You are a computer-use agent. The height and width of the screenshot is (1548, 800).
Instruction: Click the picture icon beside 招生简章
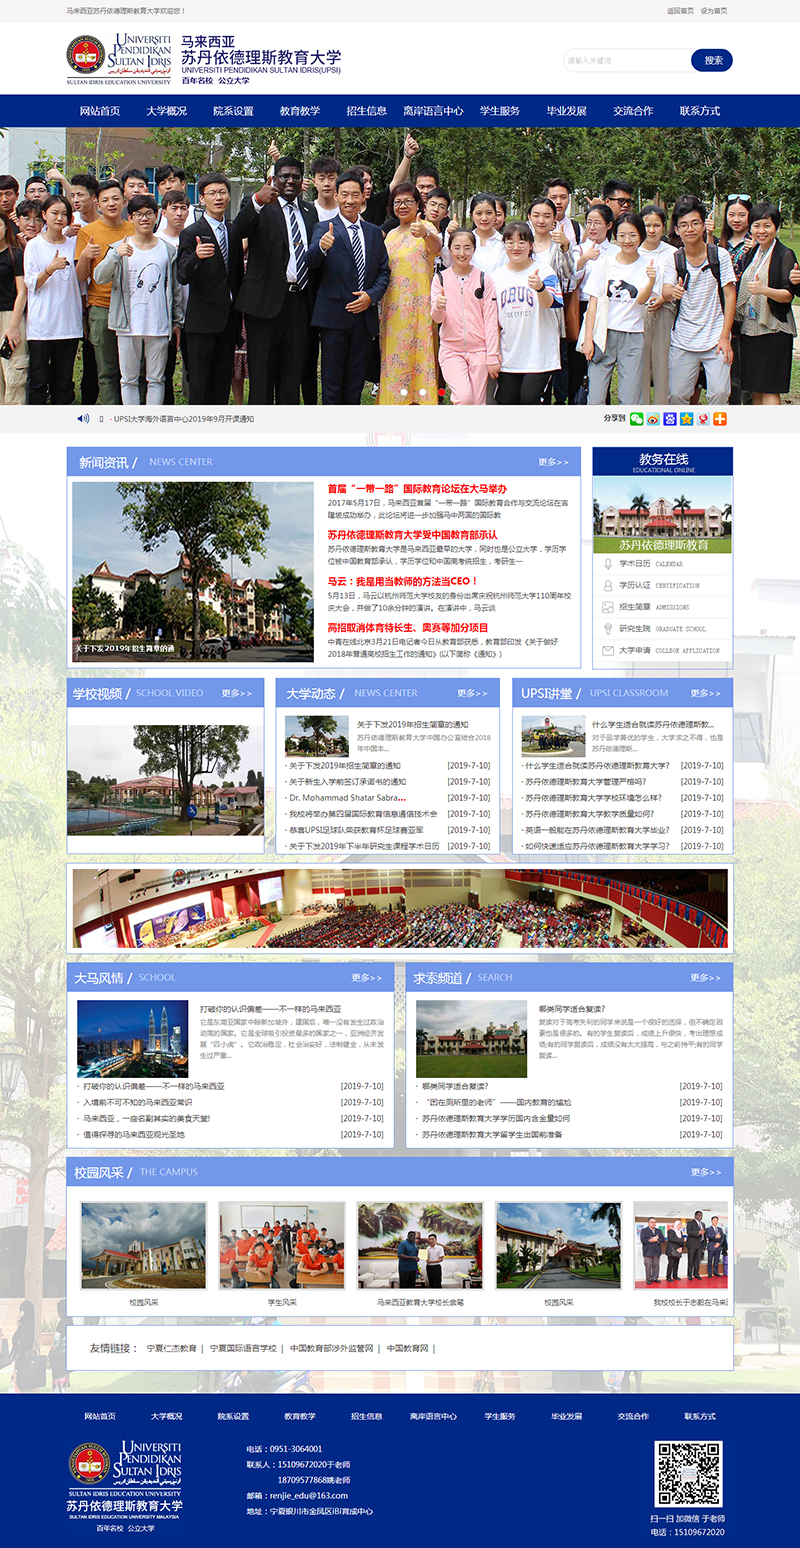point(608,607)
